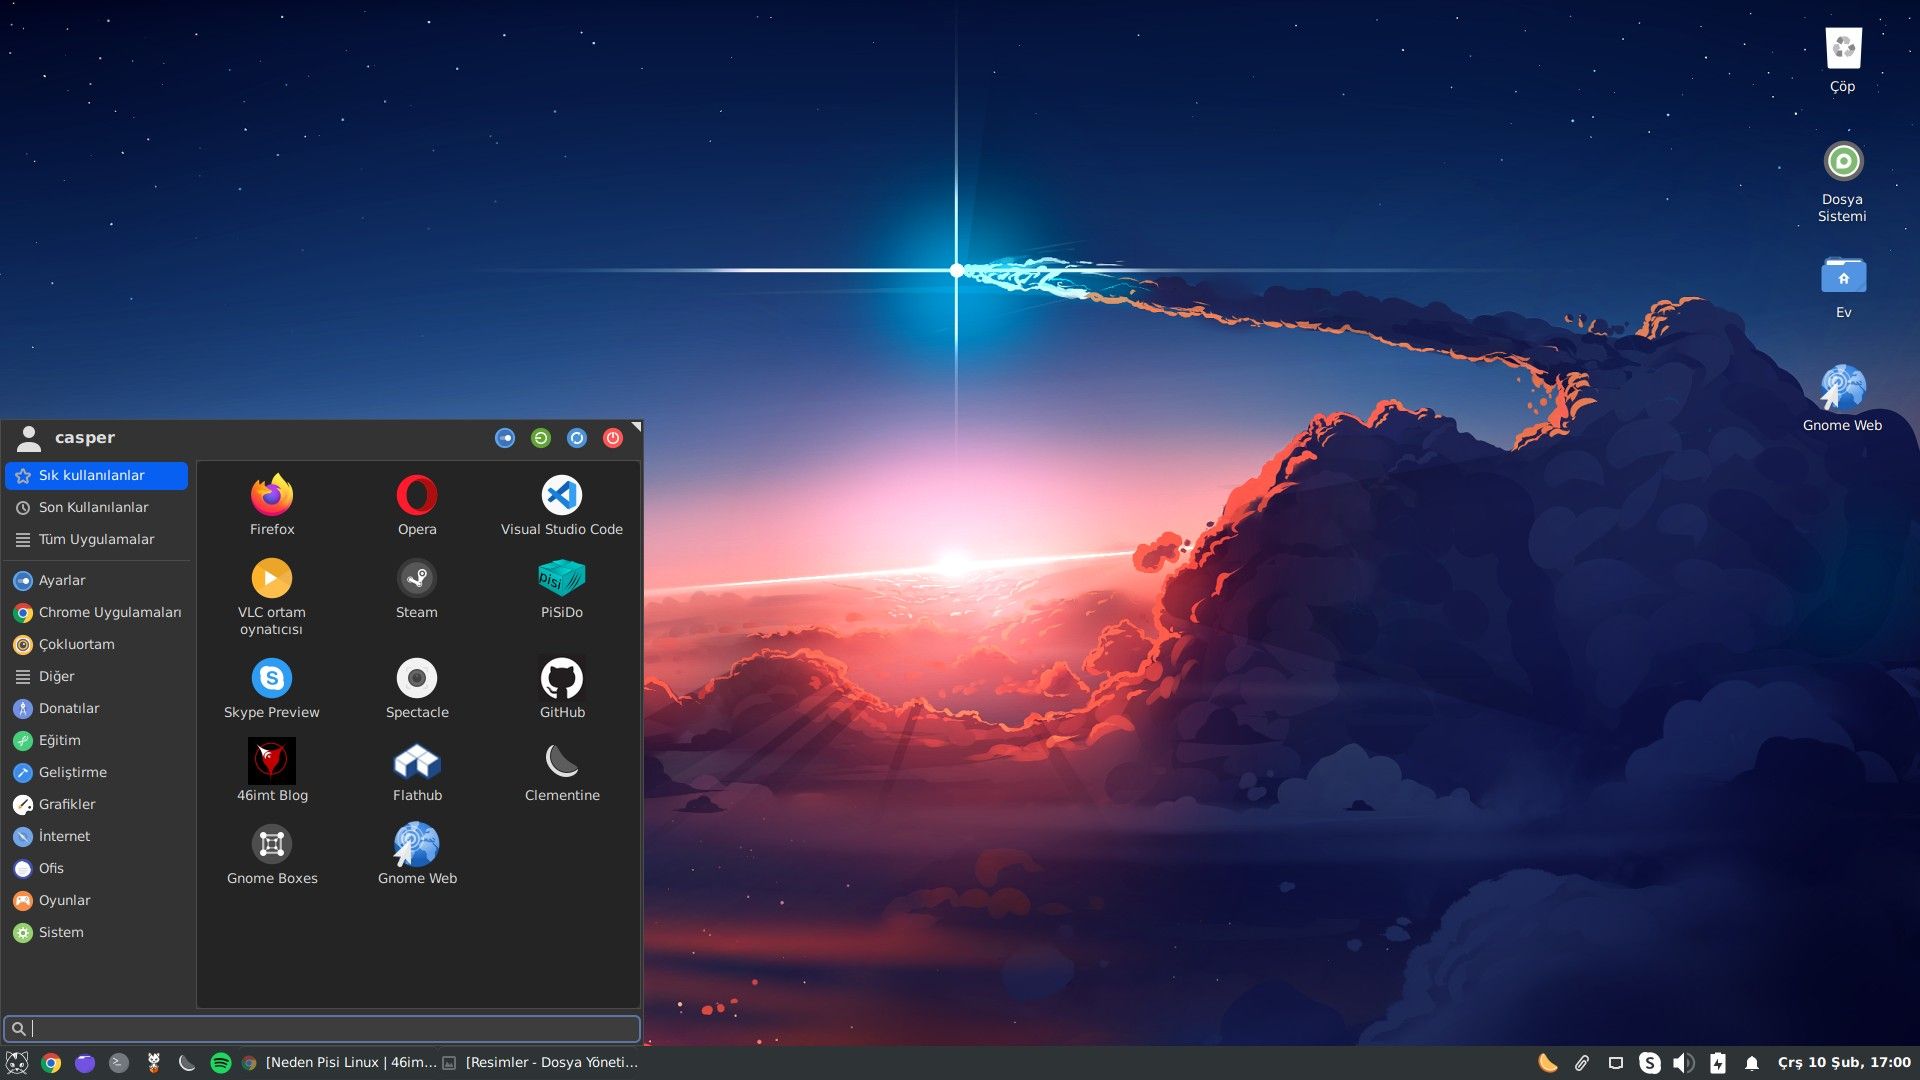Open volume control in system tray
The height and width of the screenshot is (1080, 1920).
click(x=1683, y=1063)
